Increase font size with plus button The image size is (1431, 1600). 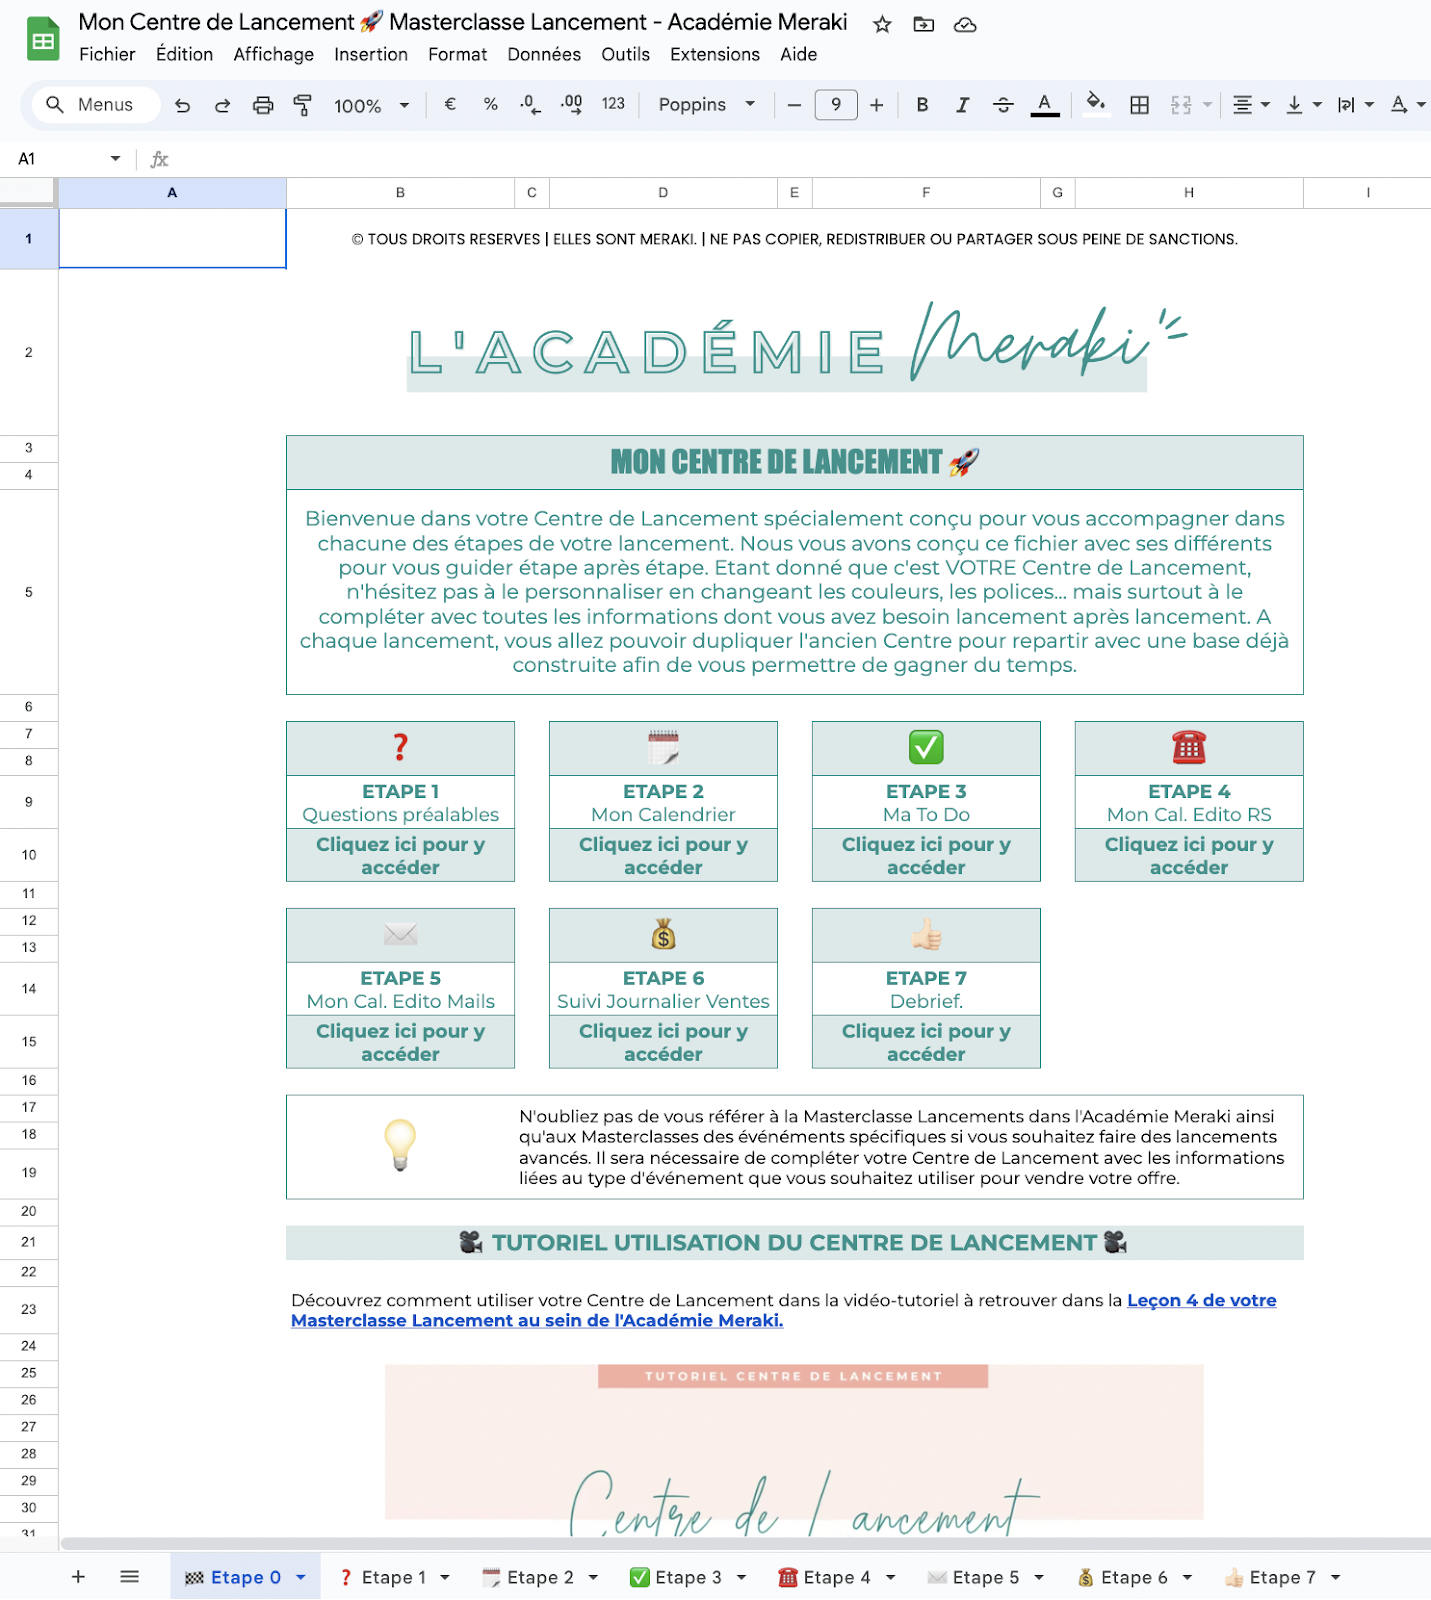coord(877,105)
